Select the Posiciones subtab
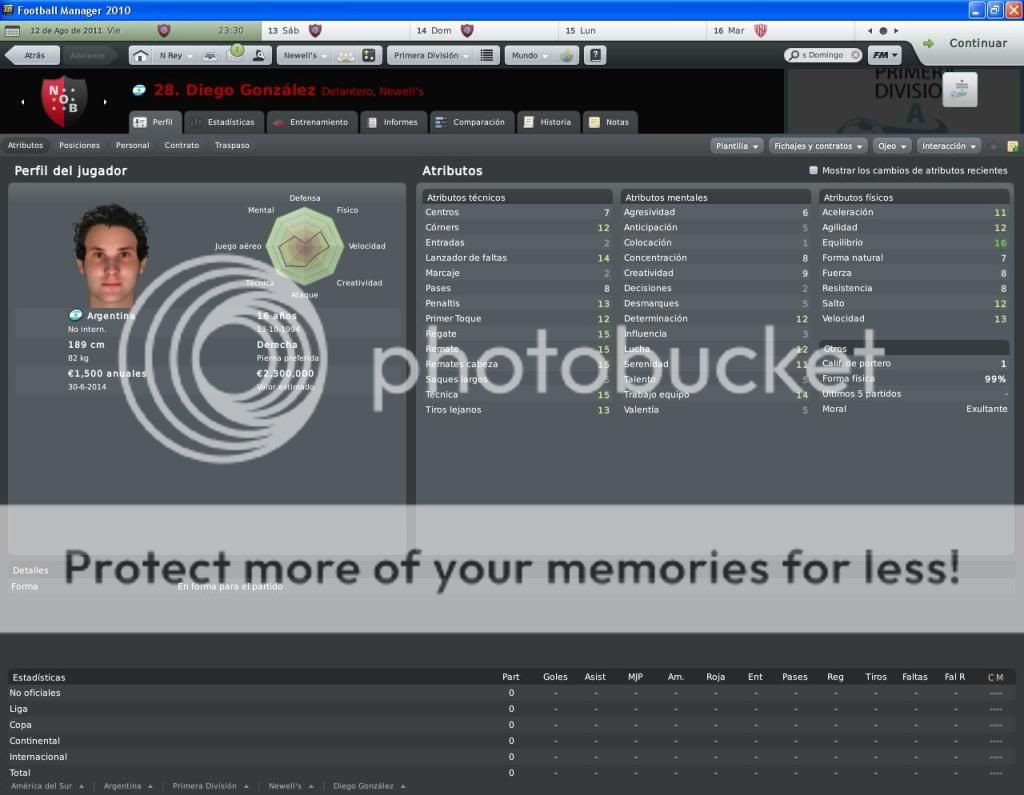Viewport: 1024px width, 795px height. tap(79, 146)
